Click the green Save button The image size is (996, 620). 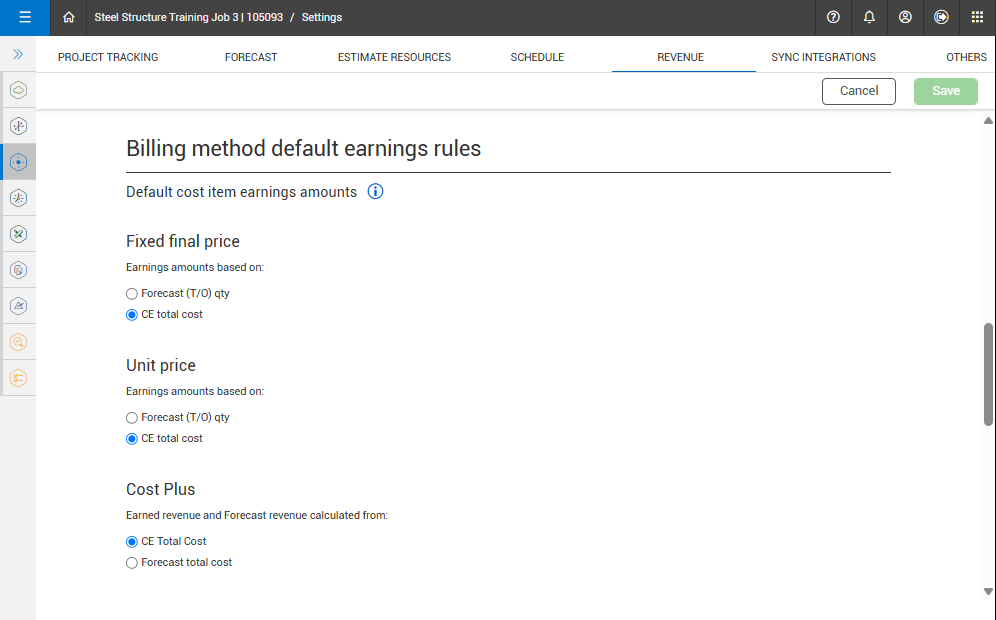click(x=946, y=91)
